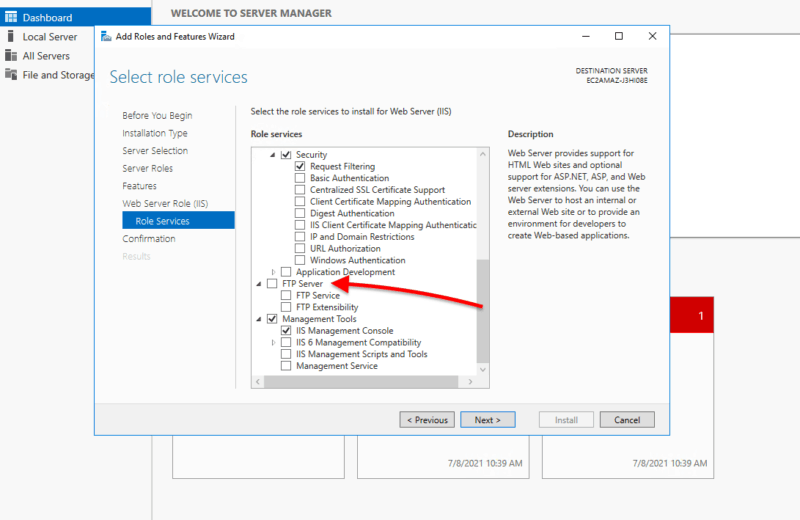Close the Add Roles and Features Wizard
Image resolution: width=800 pixels, height=520 pixels.
(652, 36)
